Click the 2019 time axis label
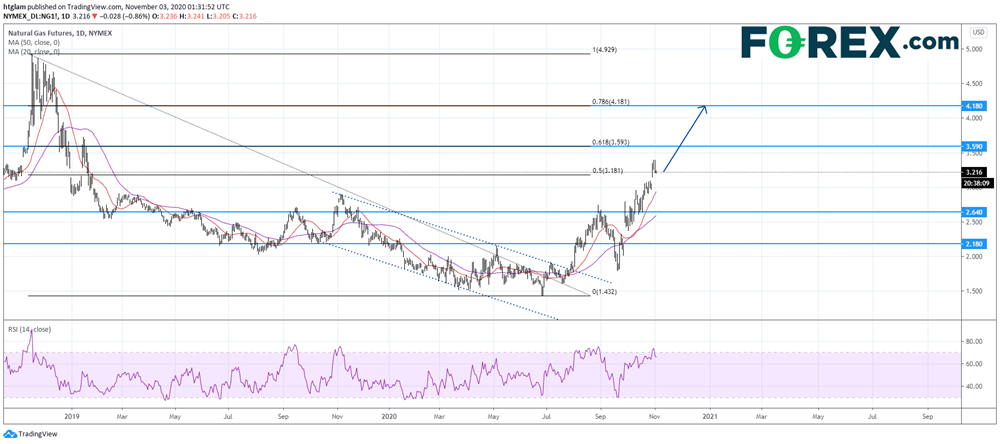The image size is (1000, 444). coord(71,415)
